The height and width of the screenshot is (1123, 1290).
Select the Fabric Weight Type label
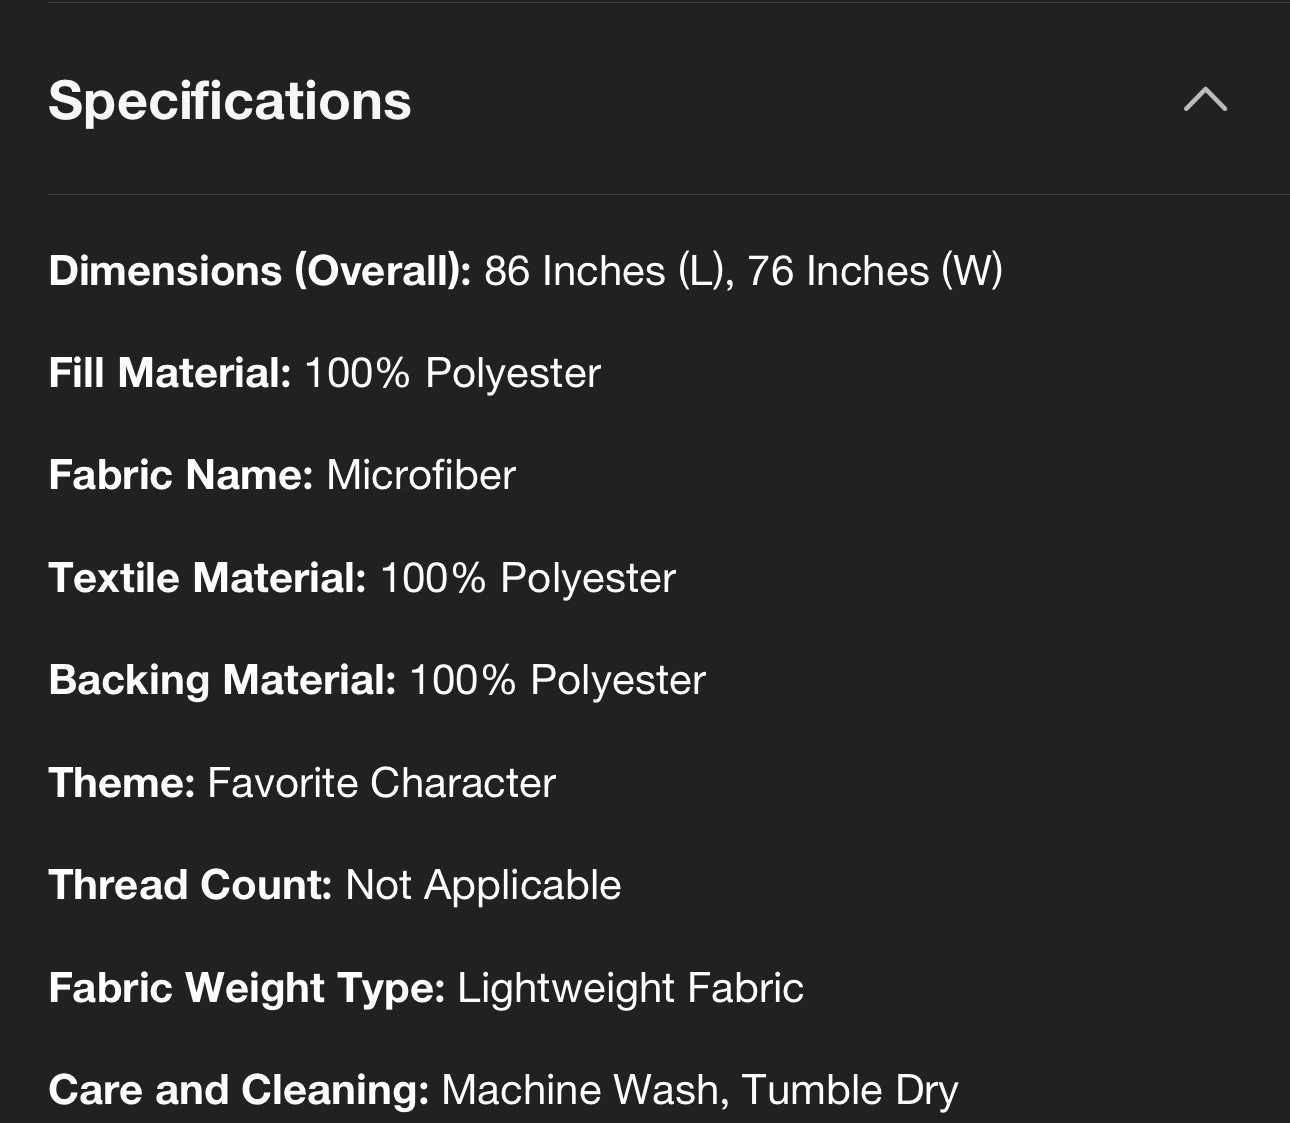click(246, 988)
